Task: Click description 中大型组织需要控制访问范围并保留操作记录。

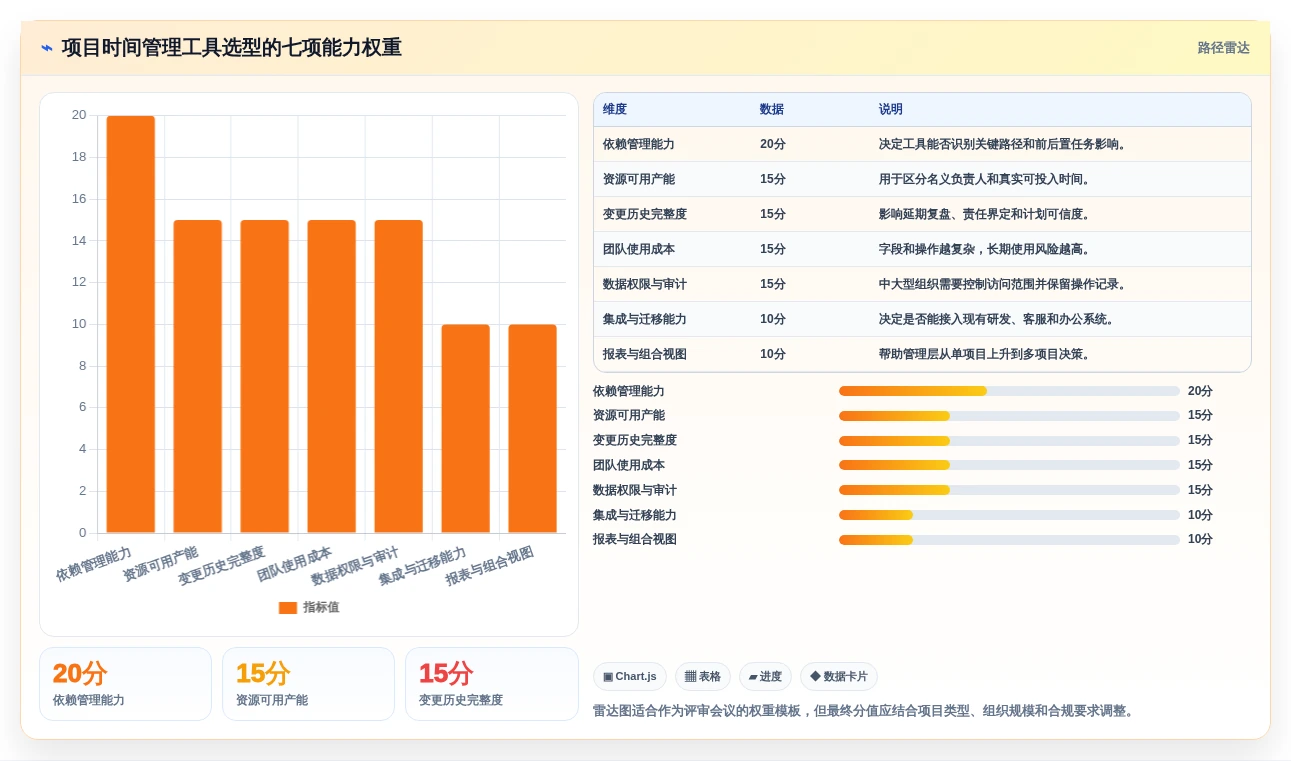Action: coord(1005,285)
